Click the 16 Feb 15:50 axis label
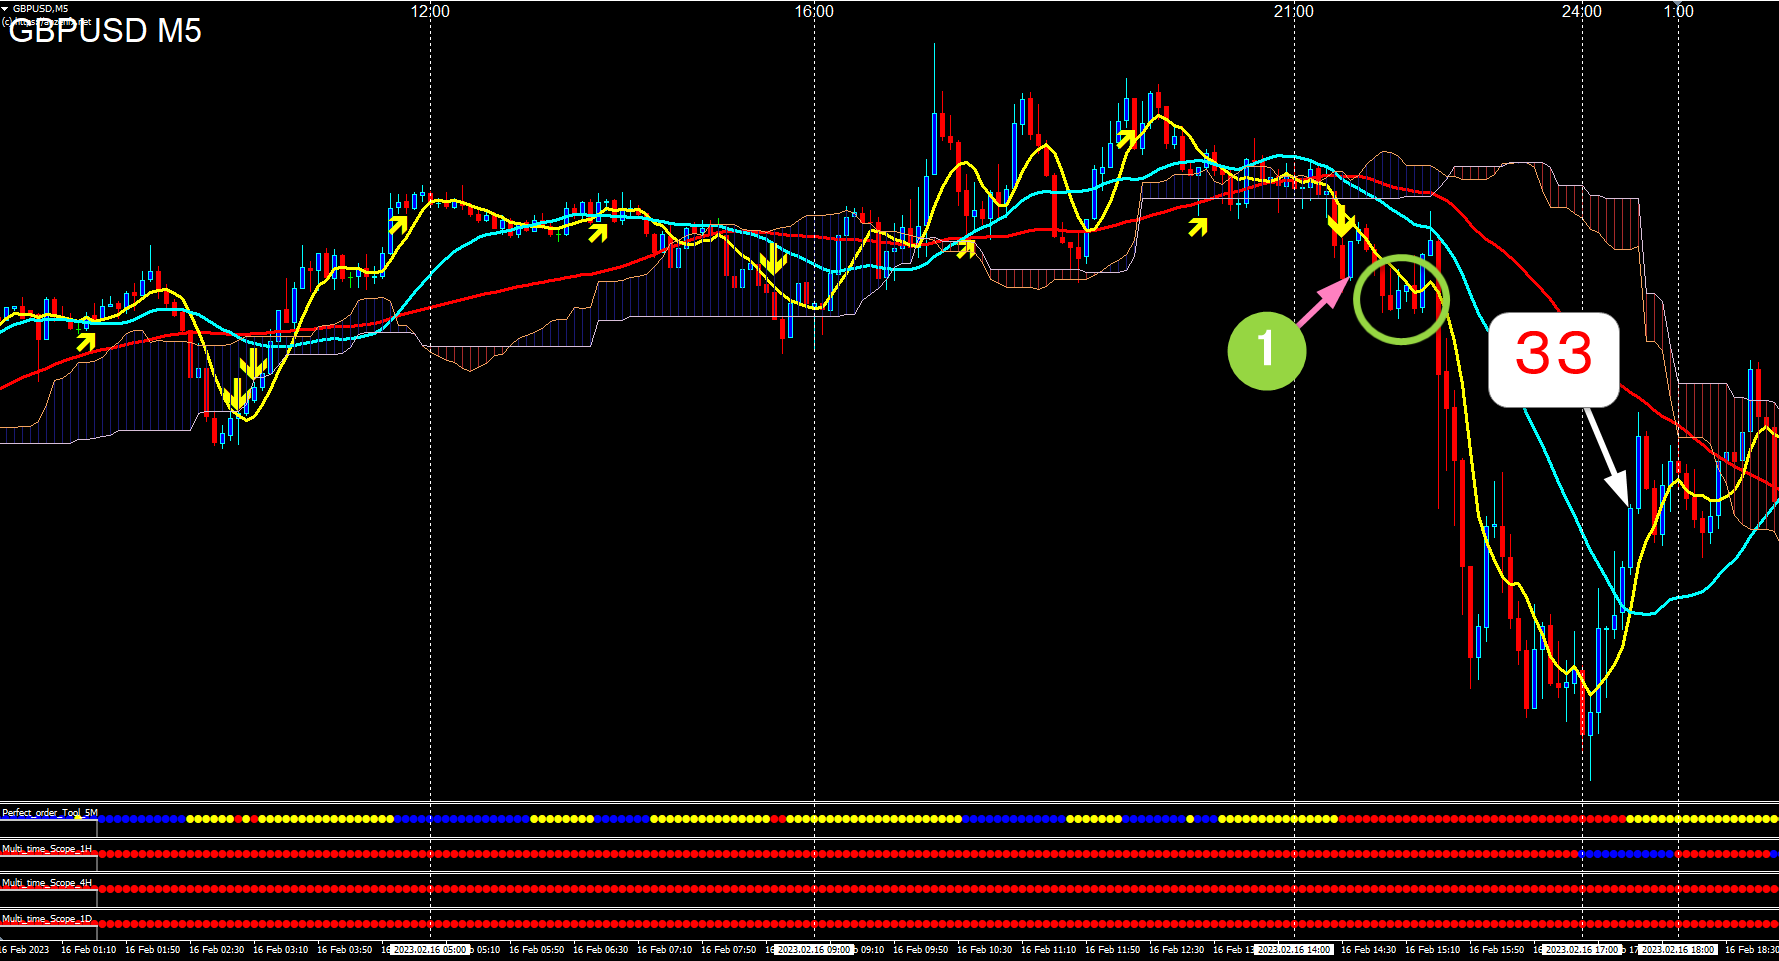Viewport: 1779px width, 961px height. coord(1496,950)
